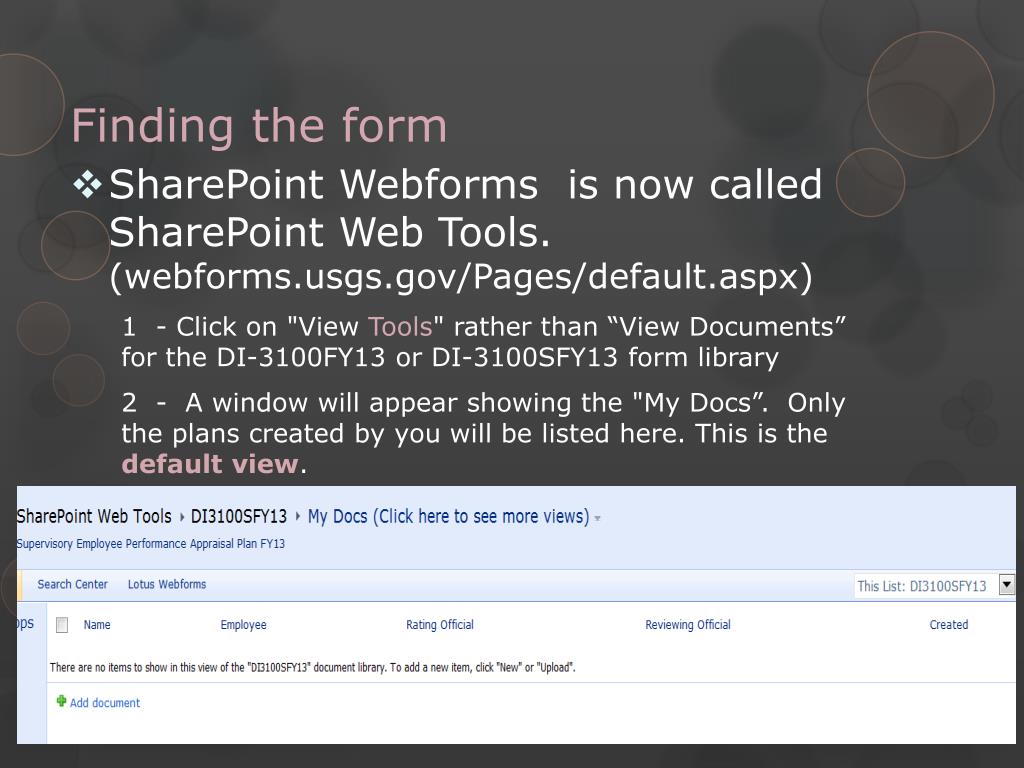Click DI3100SFY13 breadcrumb link

(x=238, y=517)
